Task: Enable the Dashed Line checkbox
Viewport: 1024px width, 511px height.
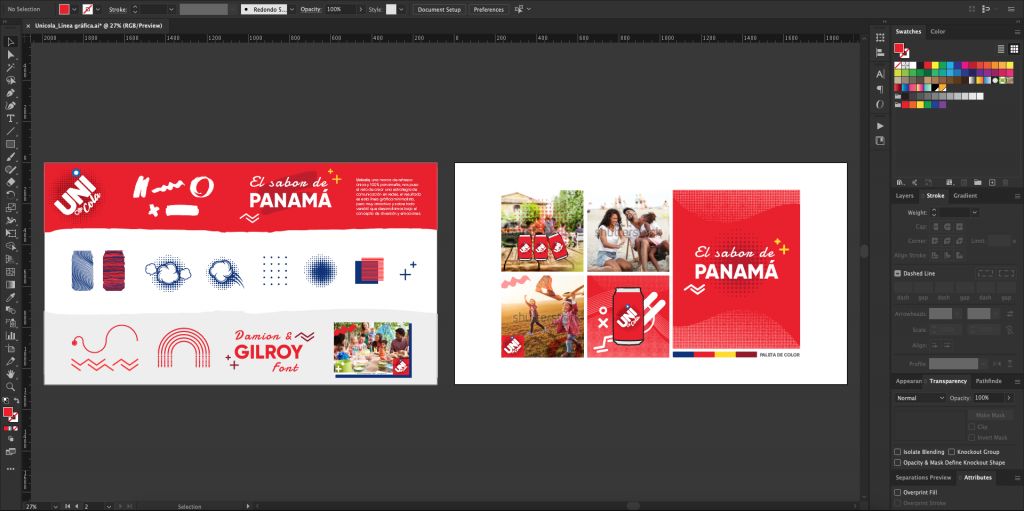Action: point(898,273)
